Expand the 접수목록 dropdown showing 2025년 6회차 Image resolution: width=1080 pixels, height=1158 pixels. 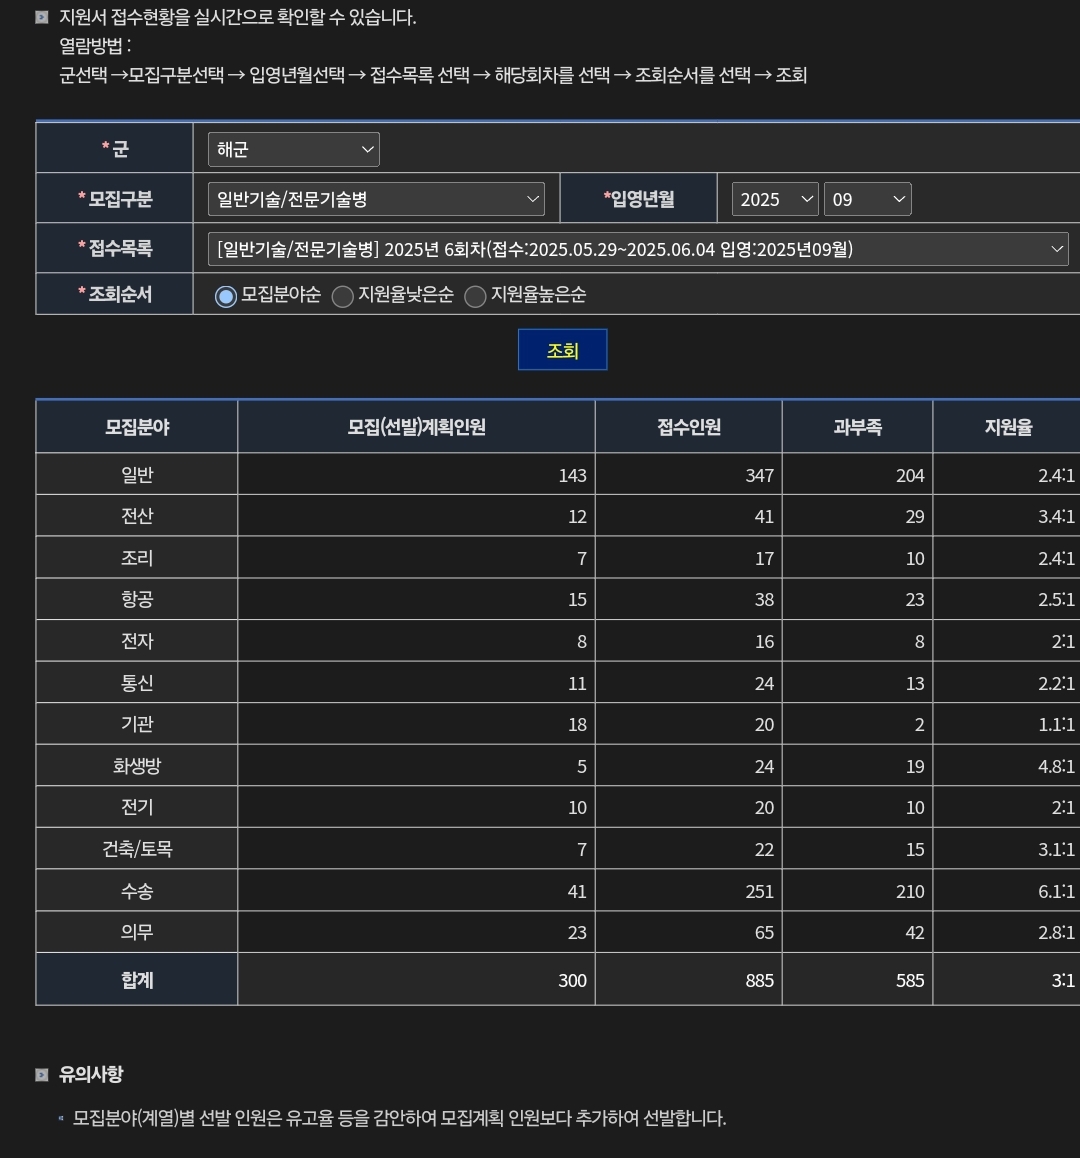pos(638,249)
